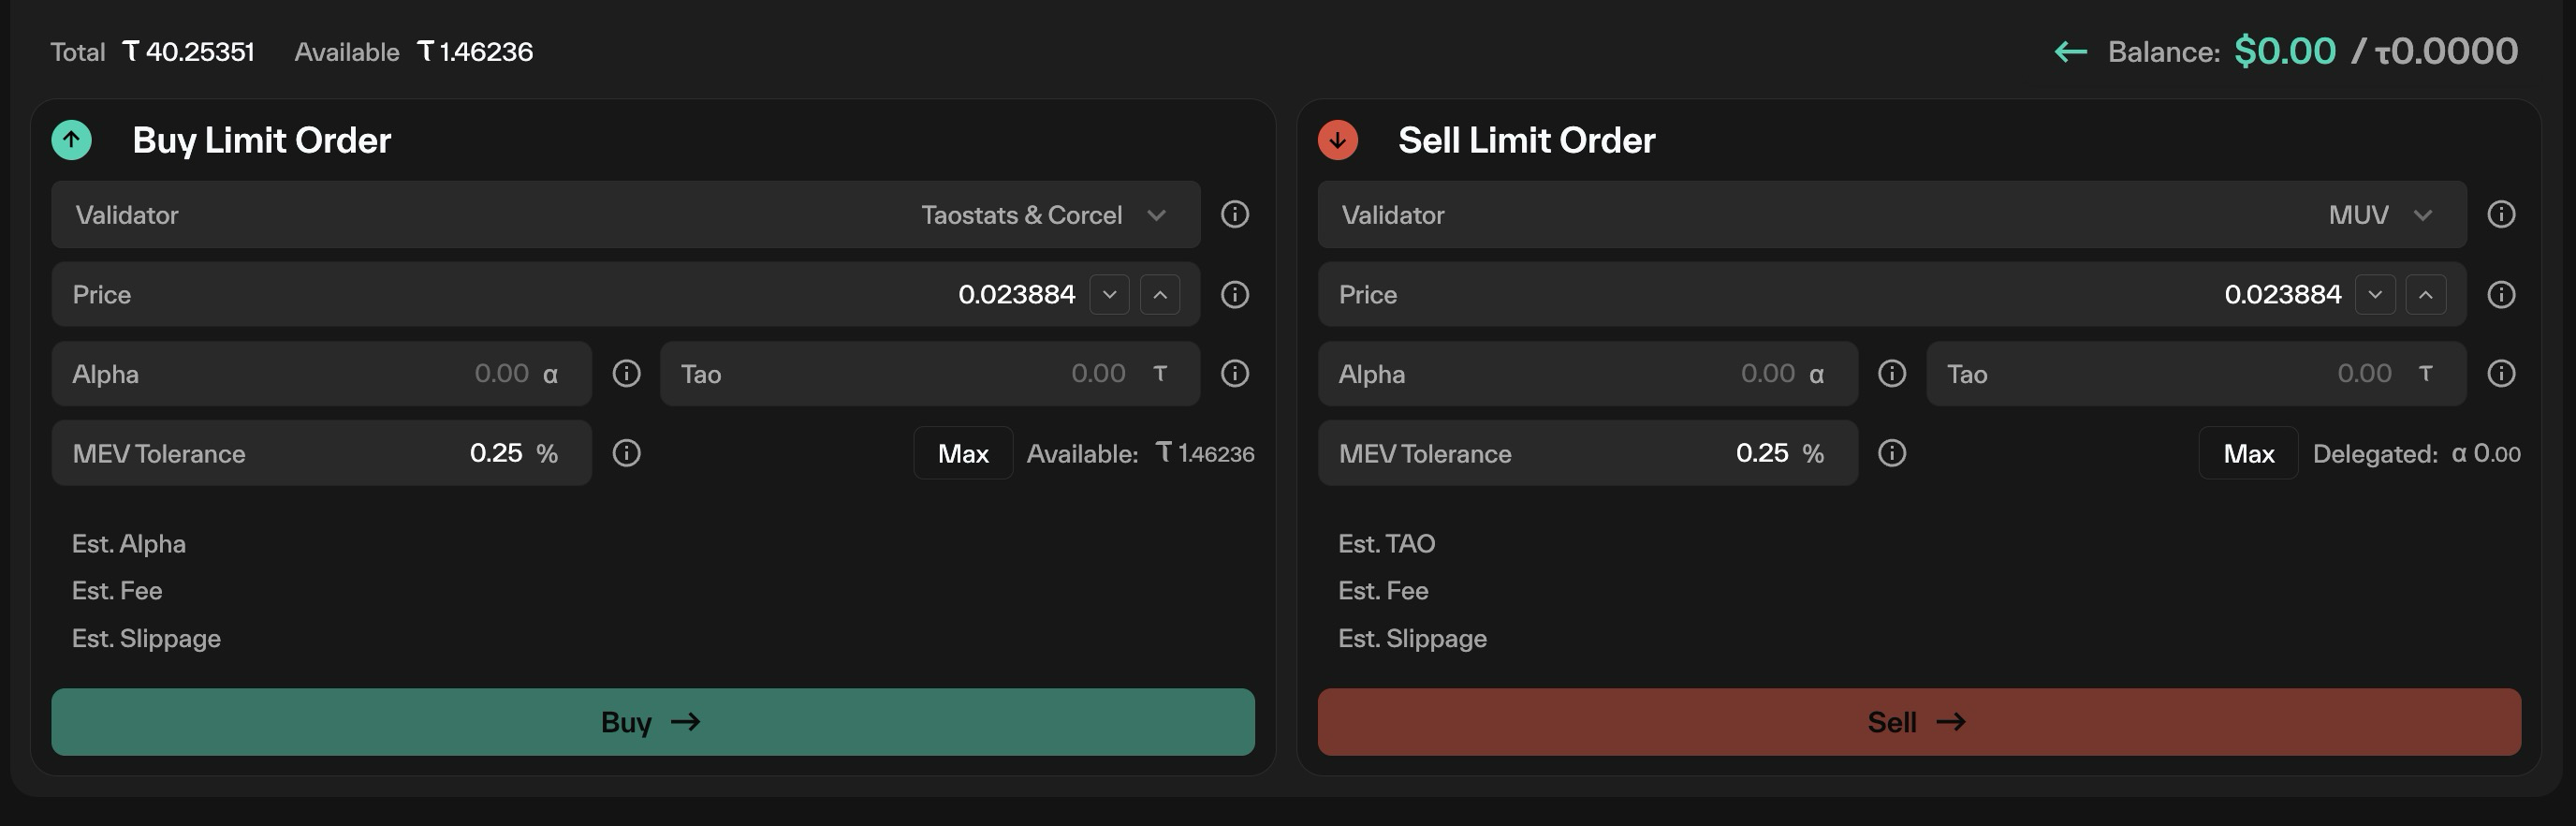Edit Sell MEV Tolerance percentage field
The height and width of the screenshot is (826, 2576).
[1588, 453]
